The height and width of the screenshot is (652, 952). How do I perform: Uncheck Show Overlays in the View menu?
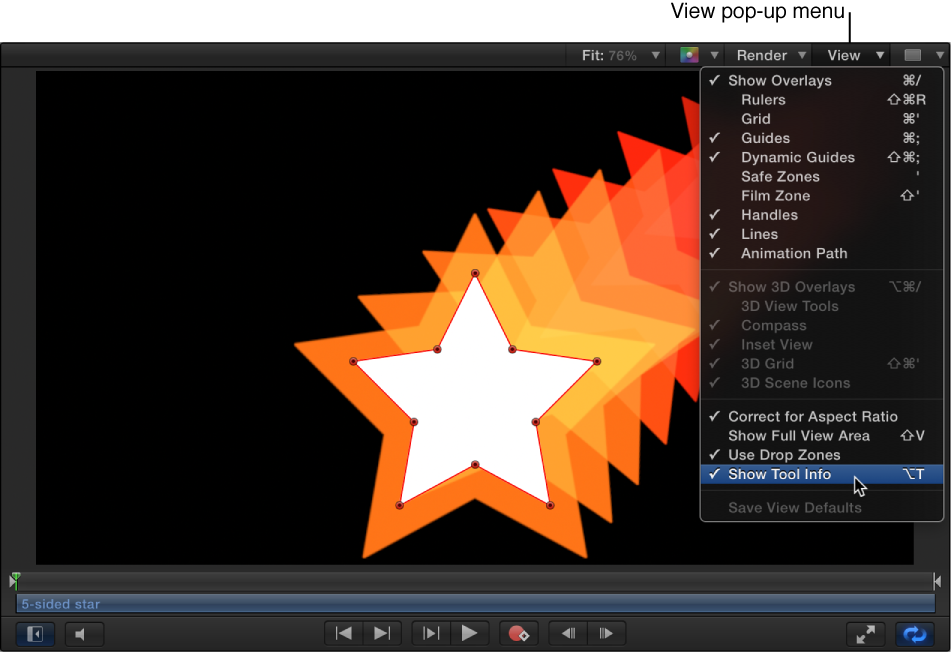pyautogui.click(x=781, y=80)
